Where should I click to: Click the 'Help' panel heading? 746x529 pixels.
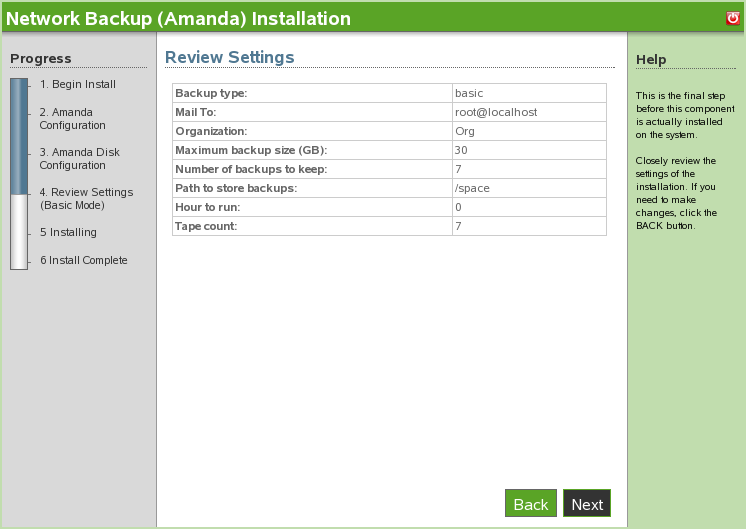651,59
